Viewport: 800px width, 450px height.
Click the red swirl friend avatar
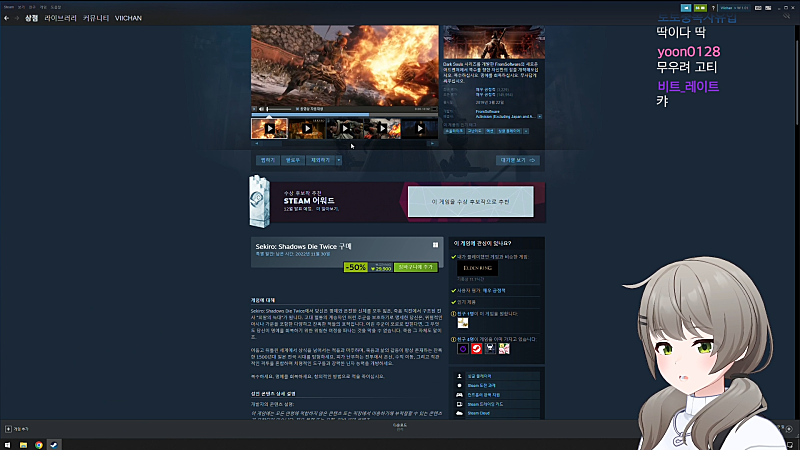tap(477, 348)
